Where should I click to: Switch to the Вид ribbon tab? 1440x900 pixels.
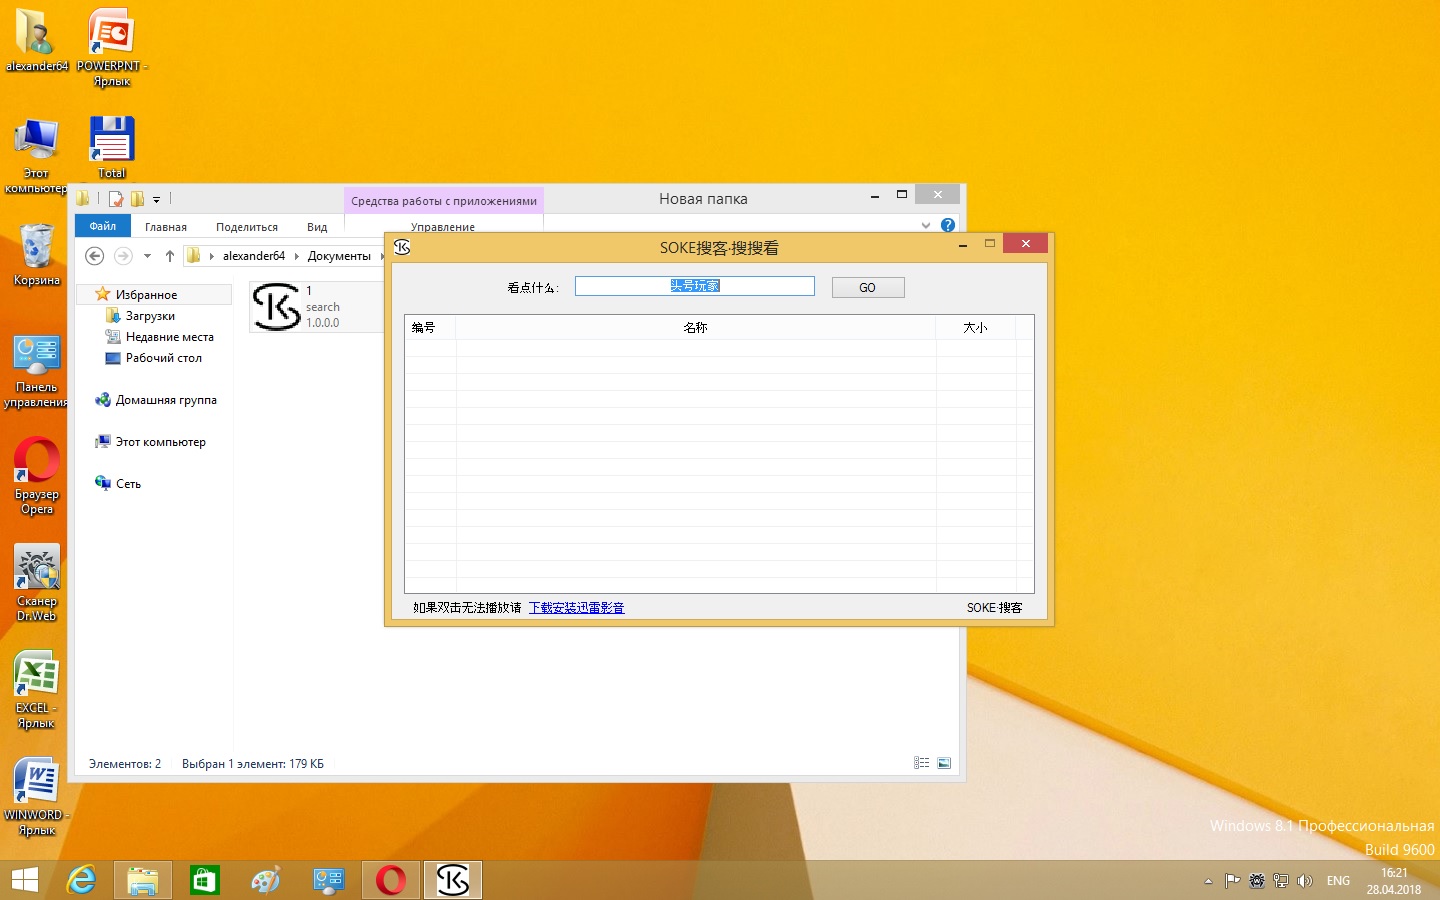coord(317,227)
